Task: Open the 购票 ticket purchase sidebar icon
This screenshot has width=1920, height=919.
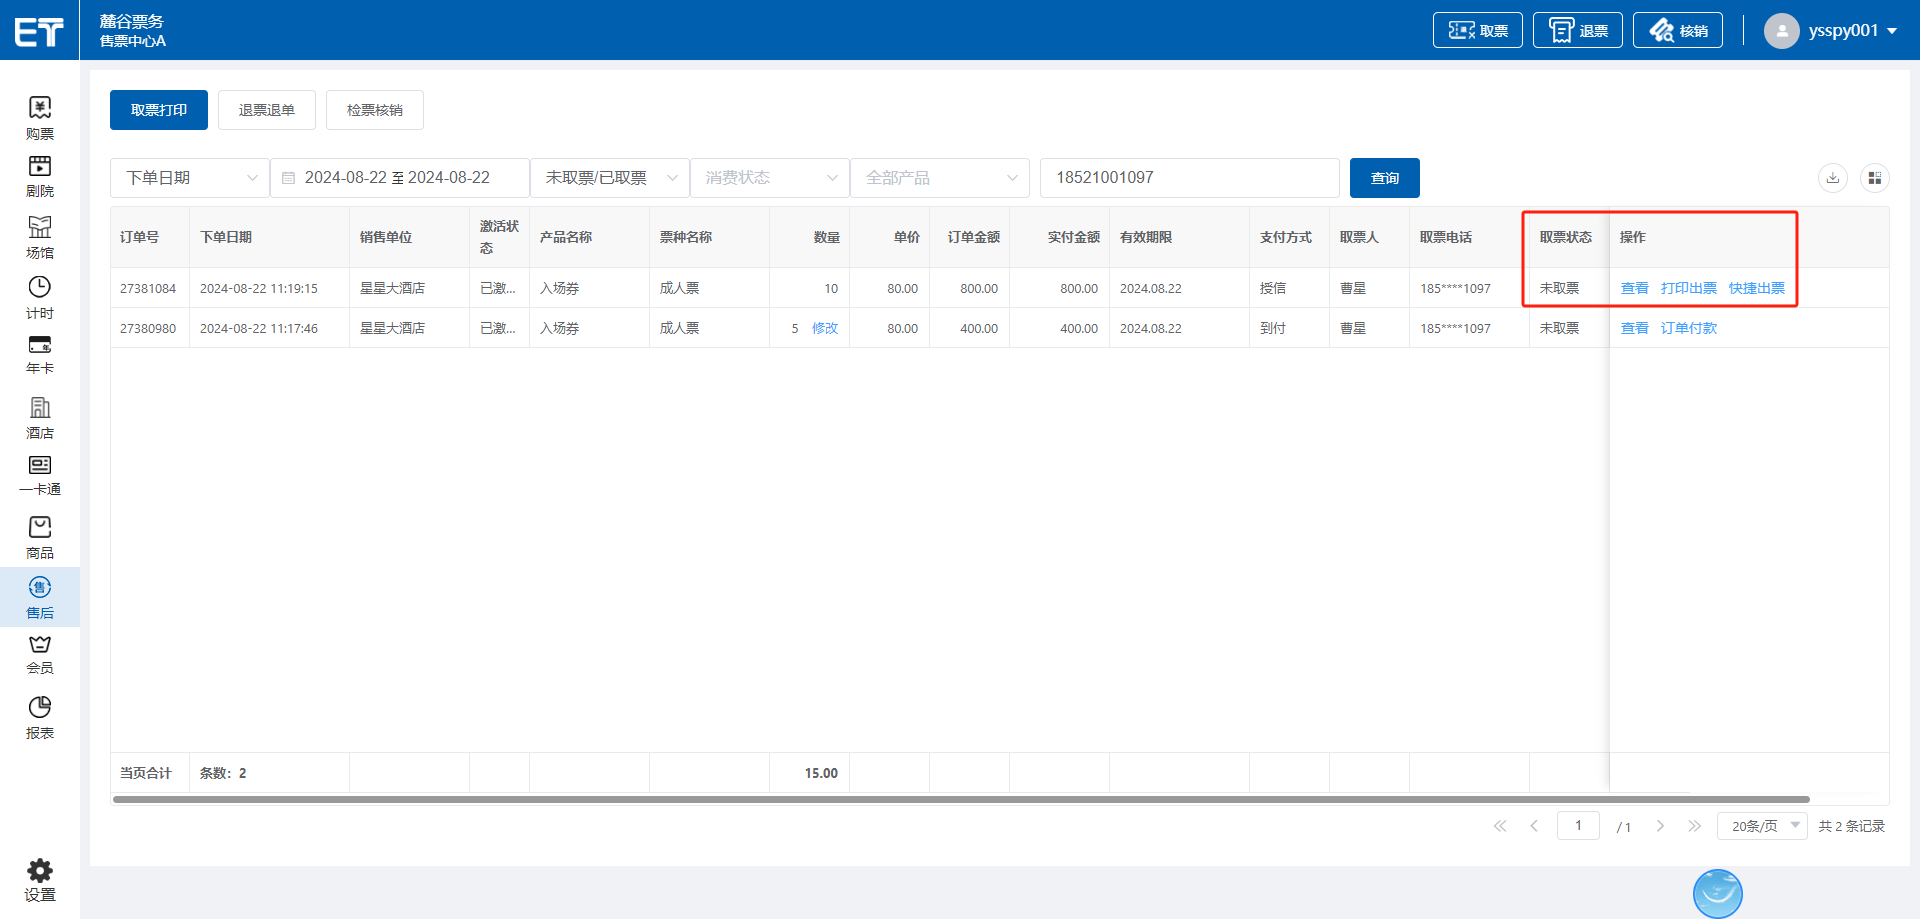Action: pos(39,117)
